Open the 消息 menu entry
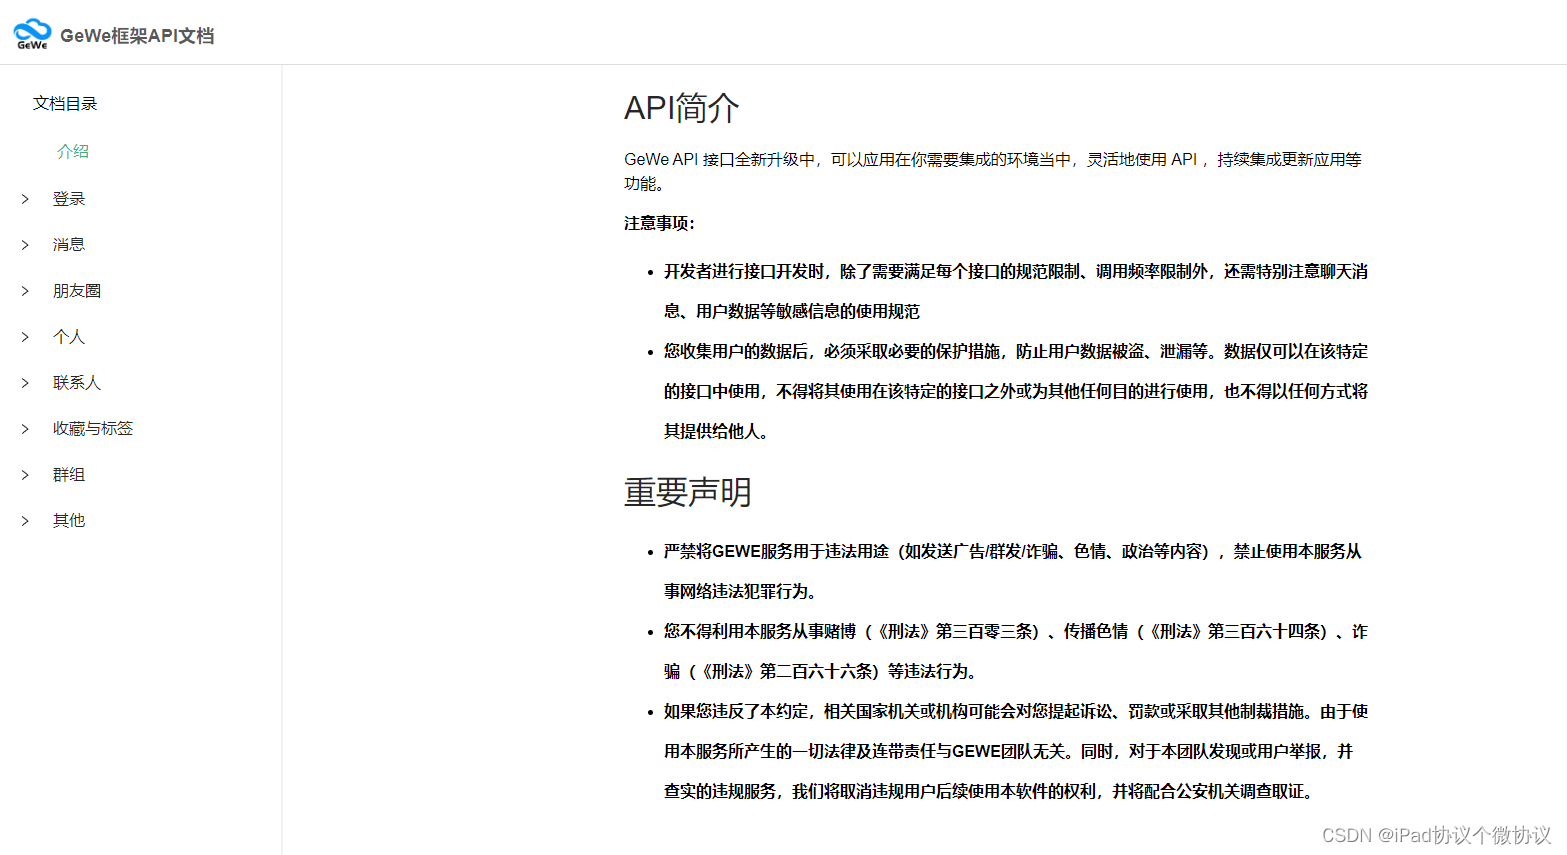This screenshot has width=1567, height=855. 69,245
